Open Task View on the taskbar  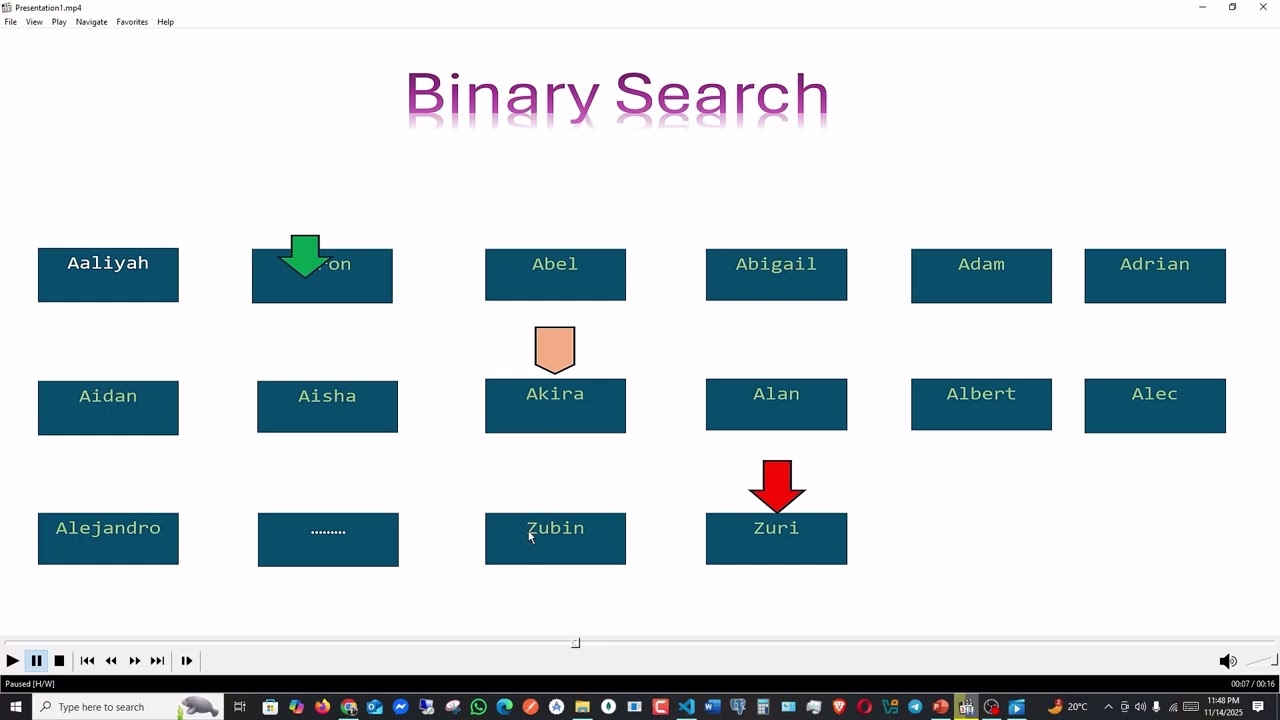coord(240,707)
